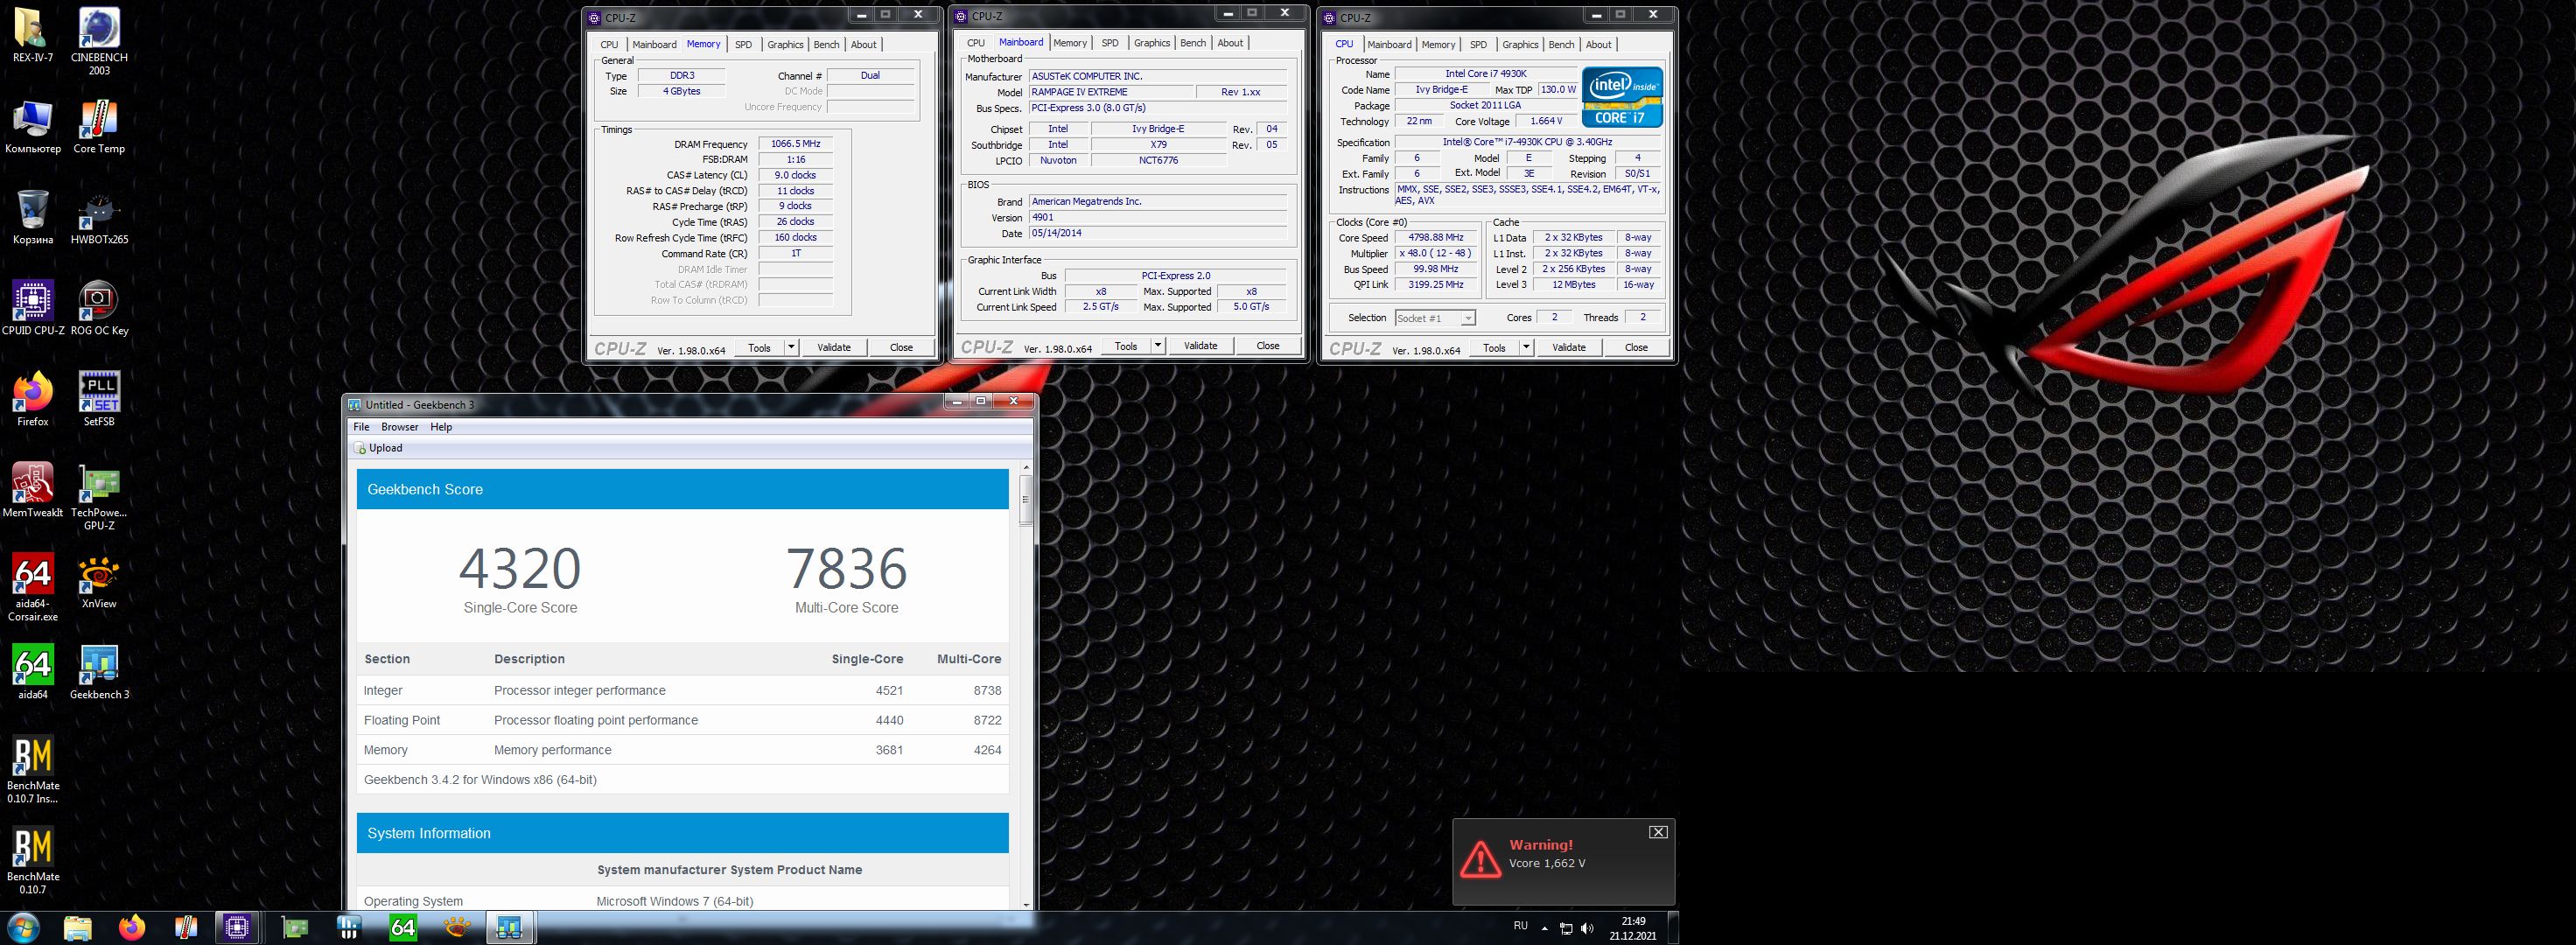The image size is (2576, 945).
Task: Launch BenchMate 0.10.7 Installer desktop icon
Action: coord(33,770)
